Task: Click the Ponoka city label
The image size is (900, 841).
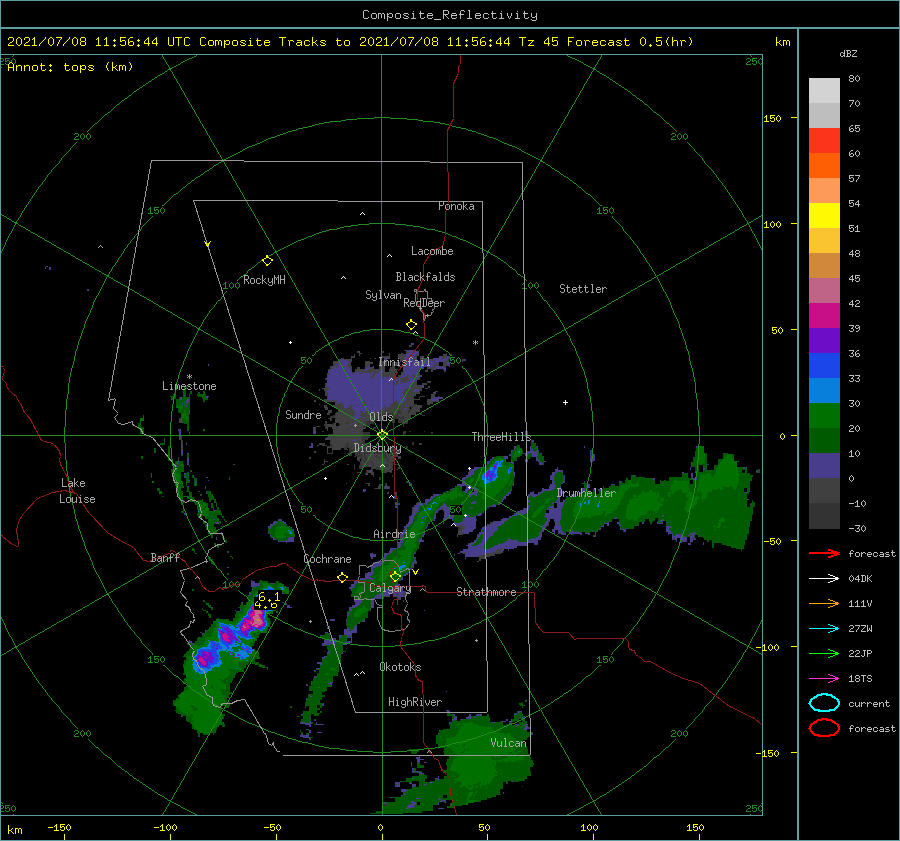Action: point(456,206)
